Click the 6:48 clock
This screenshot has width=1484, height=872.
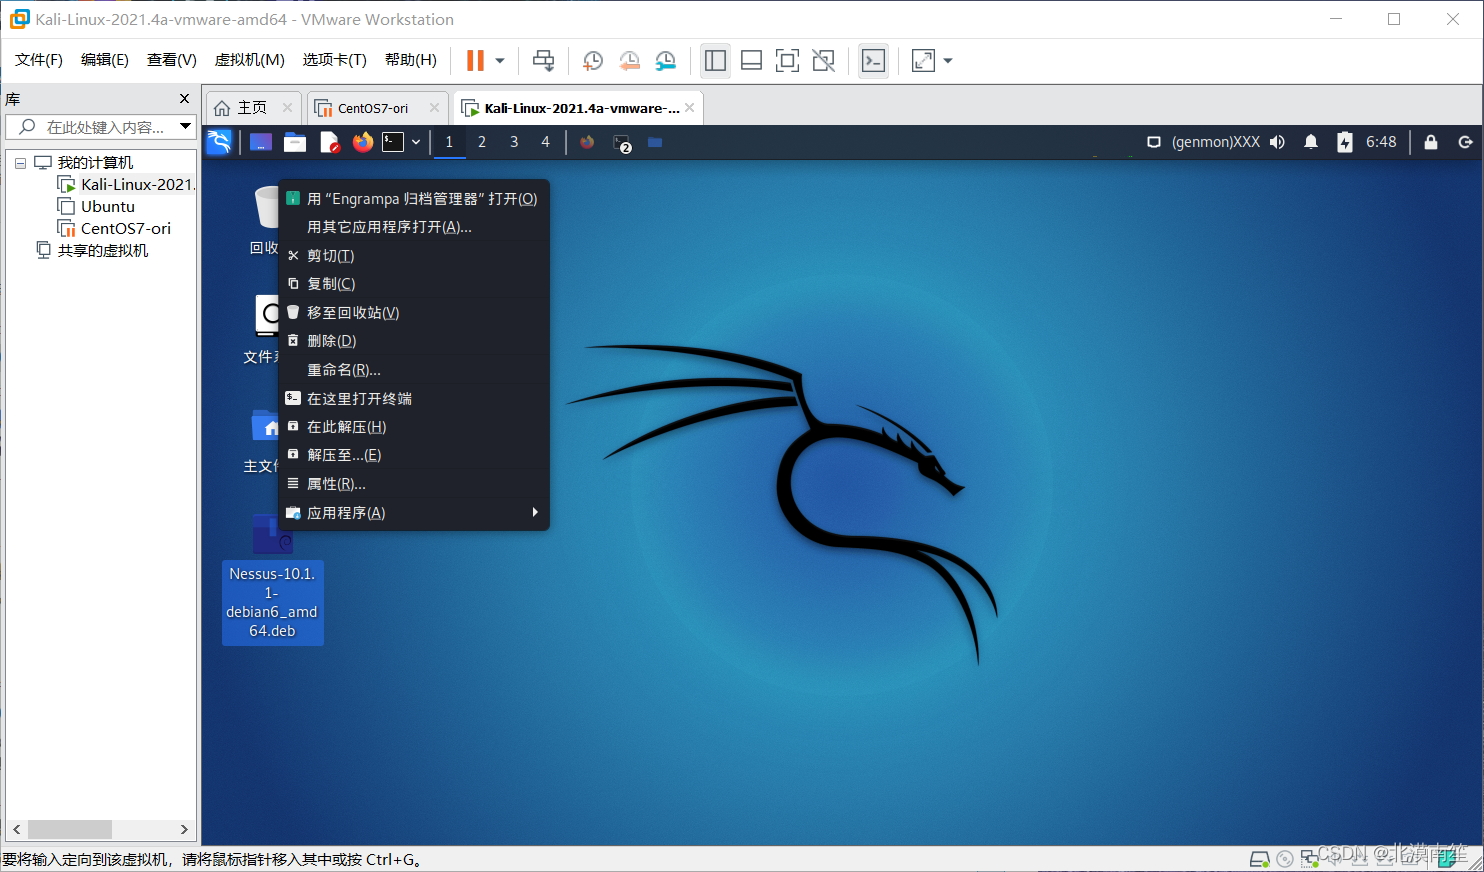click(1381, 142)
